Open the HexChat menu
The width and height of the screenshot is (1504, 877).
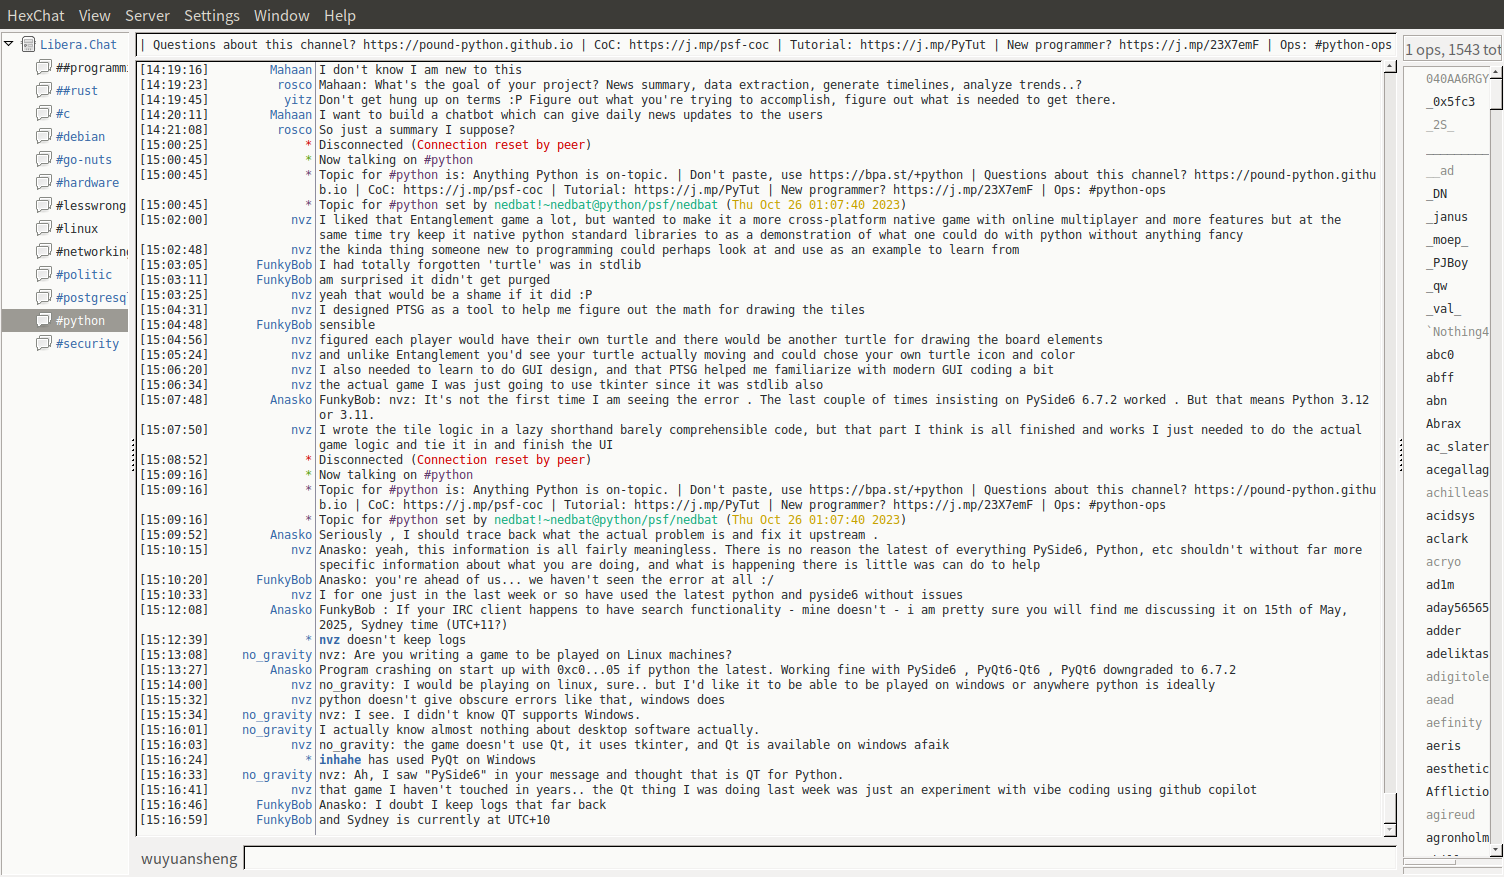[x=36, y=15]
